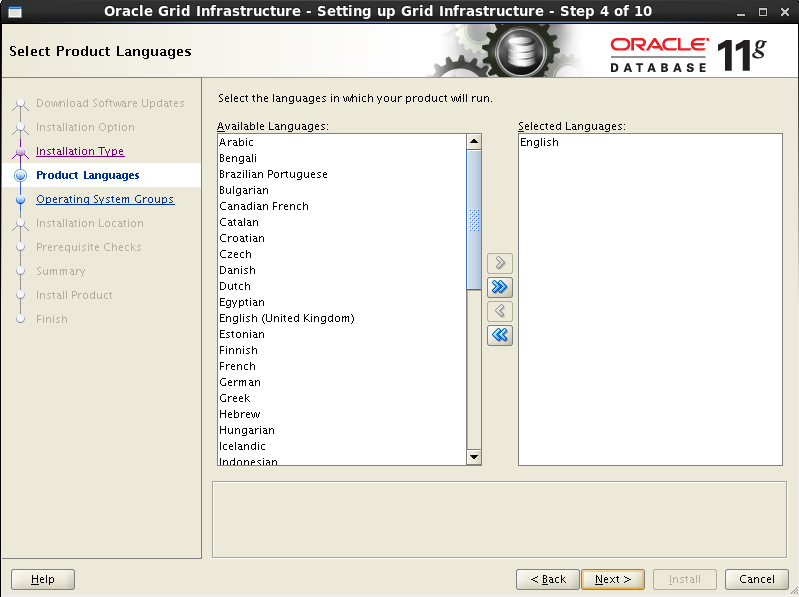Cancel the Grid Infrastructure installation
This screenshot has width=799, height=597.
pyautogui.click(x=757, y=579)
